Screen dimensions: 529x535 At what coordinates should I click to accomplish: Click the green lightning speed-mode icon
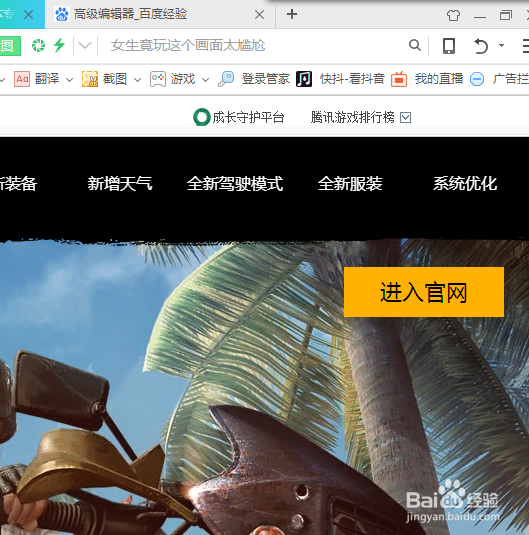pos(59,45)
